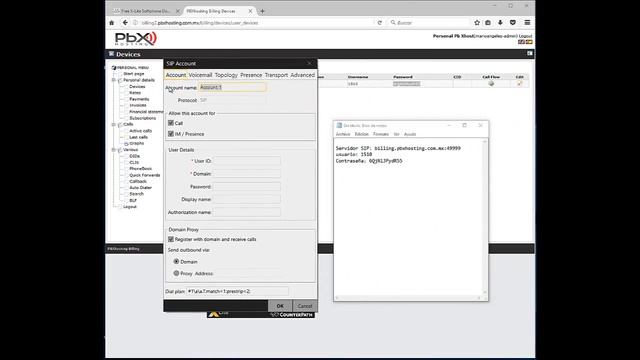
Task: Open Notepad Archivo menu
Action: [x=343, y=134]
